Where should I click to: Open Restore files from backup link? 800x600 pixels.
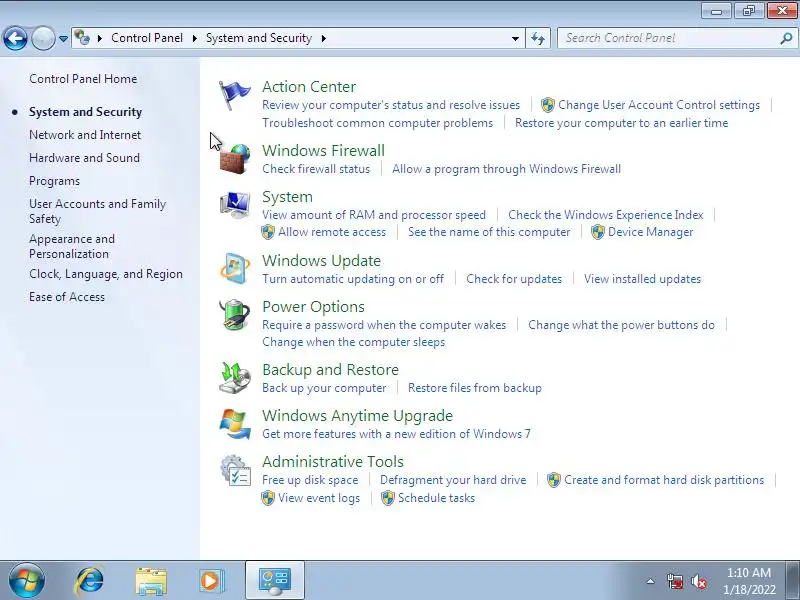pyautogui.click(x=475, y=388)
